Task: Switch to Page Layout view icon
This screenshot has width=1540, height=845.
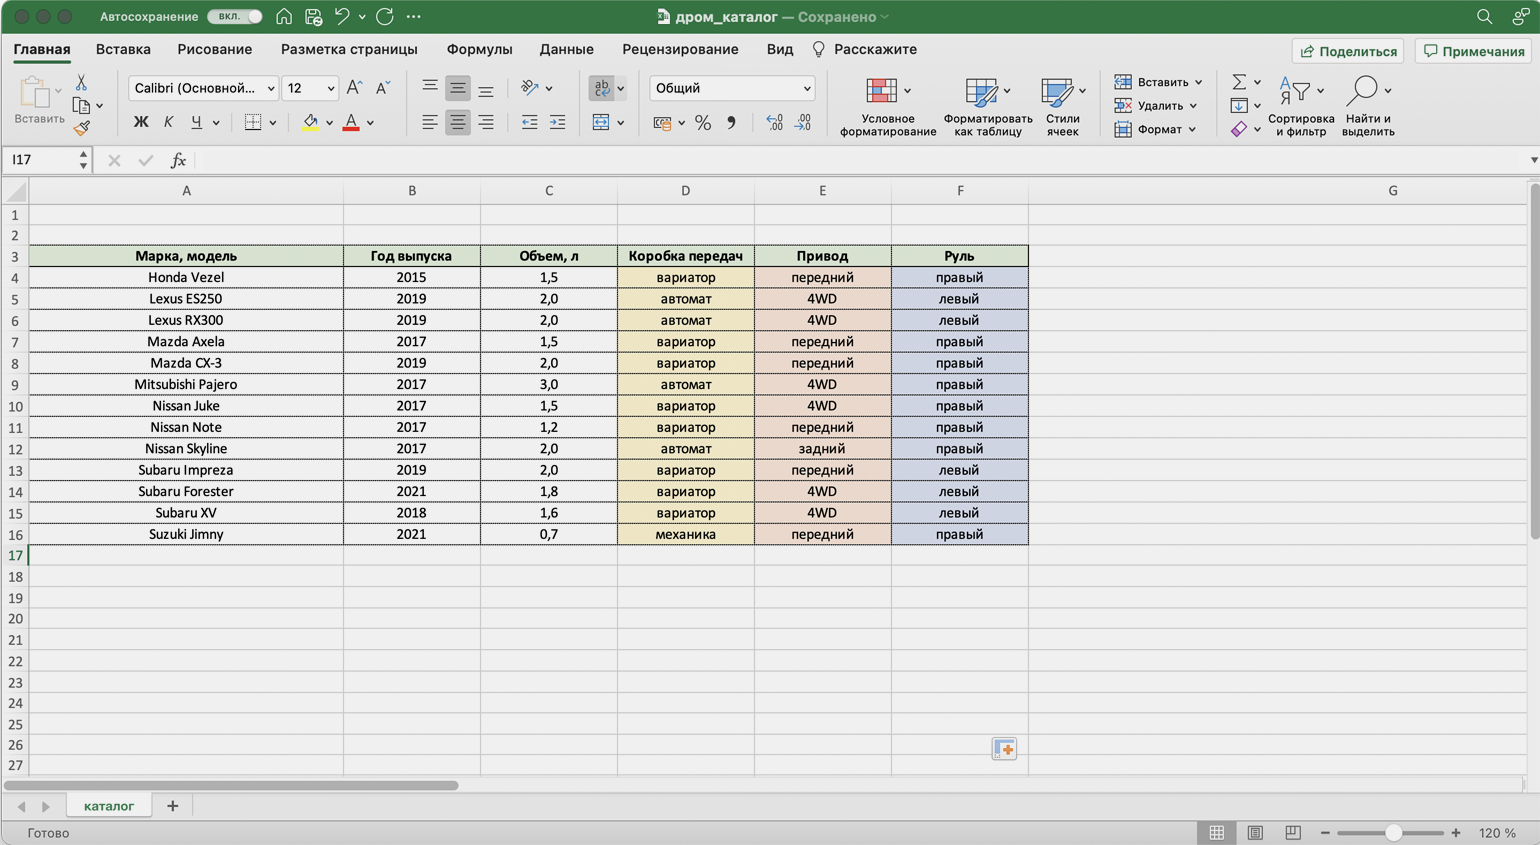Action: point(1255,833)
